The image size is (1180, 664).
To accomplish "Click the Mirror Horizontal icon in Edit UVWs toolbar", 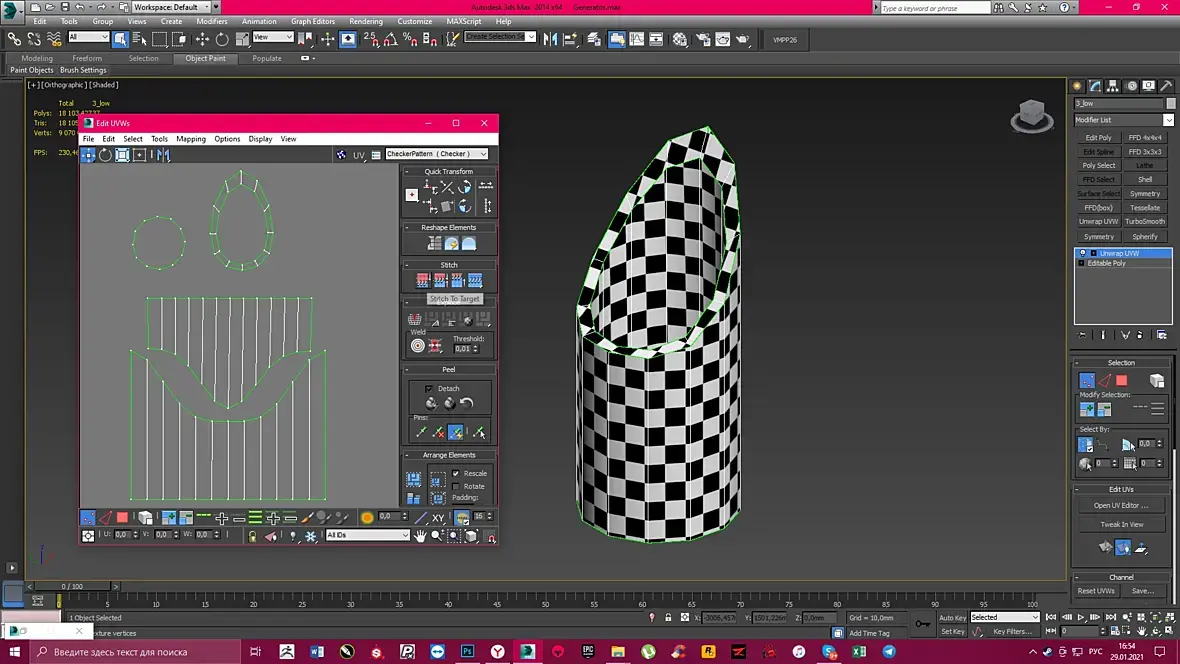I will (x=163, y=155).
